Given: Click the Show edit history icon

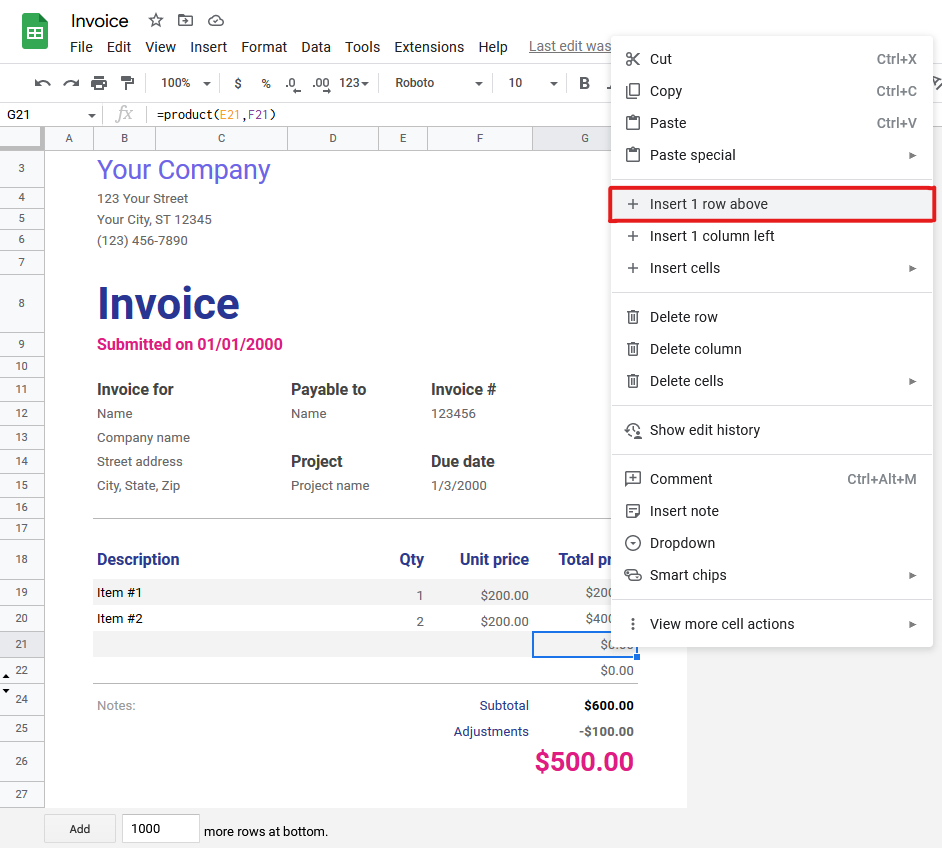Looking at the screenshot, I should tap(633, 430).
